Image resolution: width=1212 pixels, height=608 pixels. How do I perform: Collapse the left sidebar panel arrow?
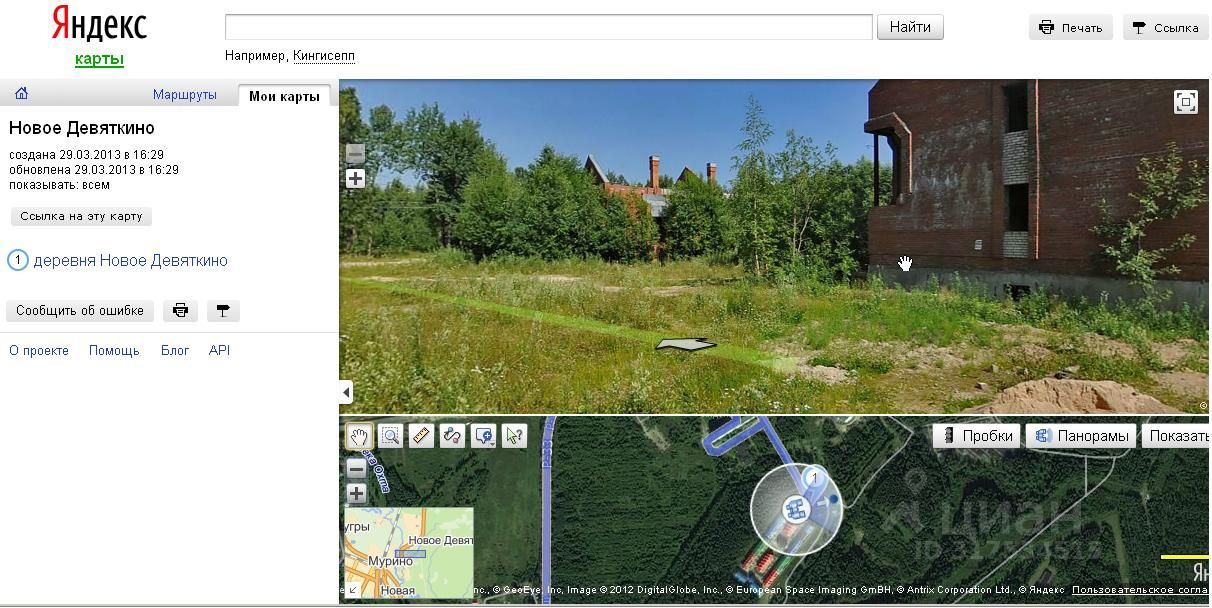tap(346, 392)
